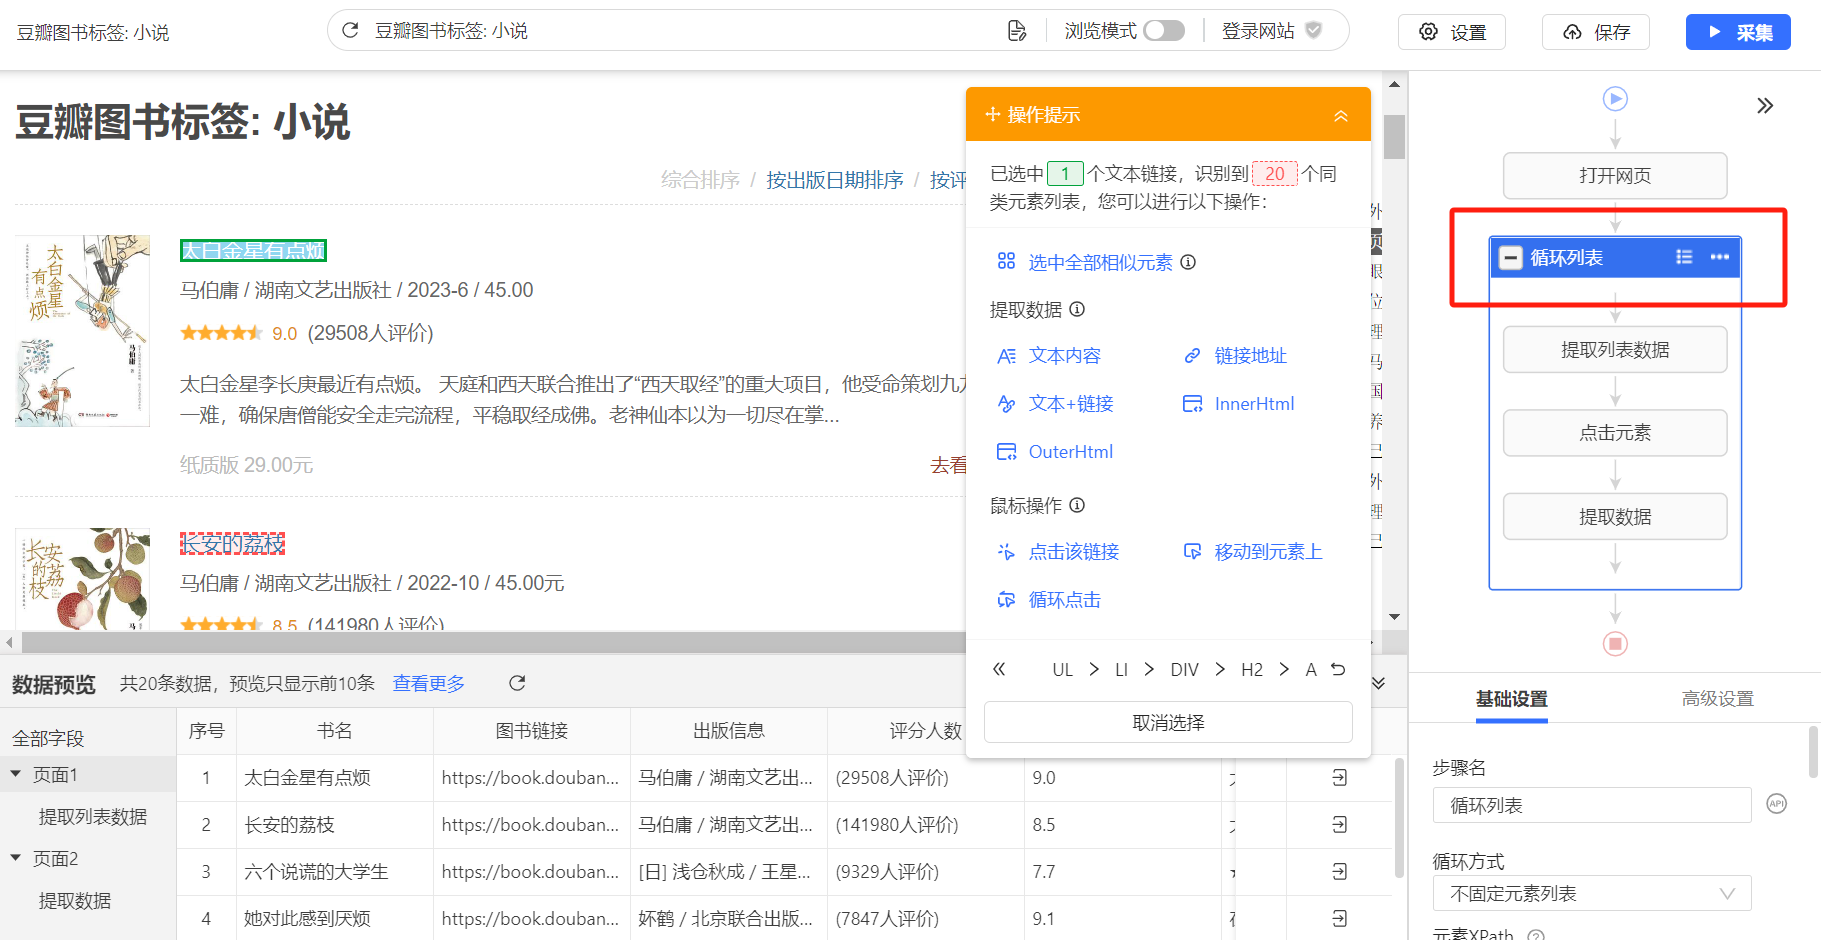Click row action icon for 六个说谎的大学生
This screenshot has width=1821, height=940.
coord(1339,871)
